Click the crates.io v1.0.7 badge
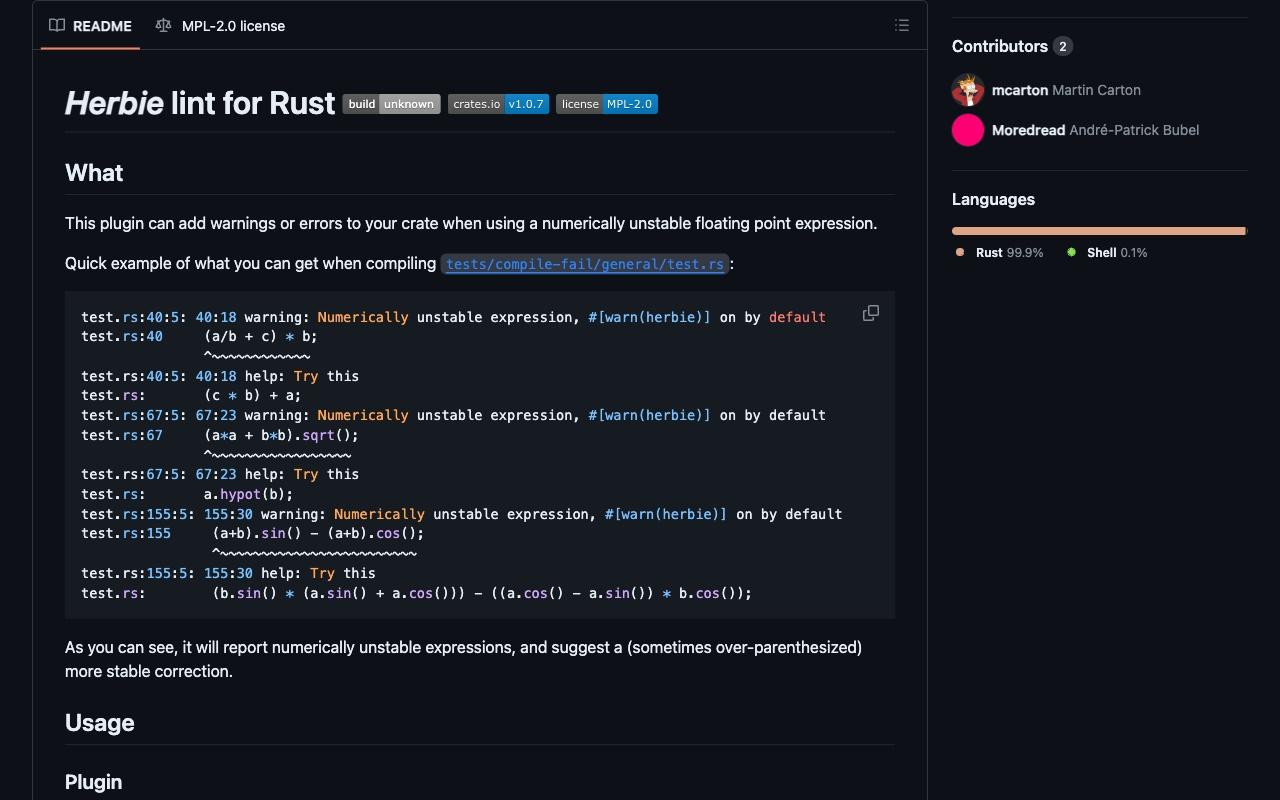The width and height of the screenshot is (1280, 800). (x=498, y=104)
